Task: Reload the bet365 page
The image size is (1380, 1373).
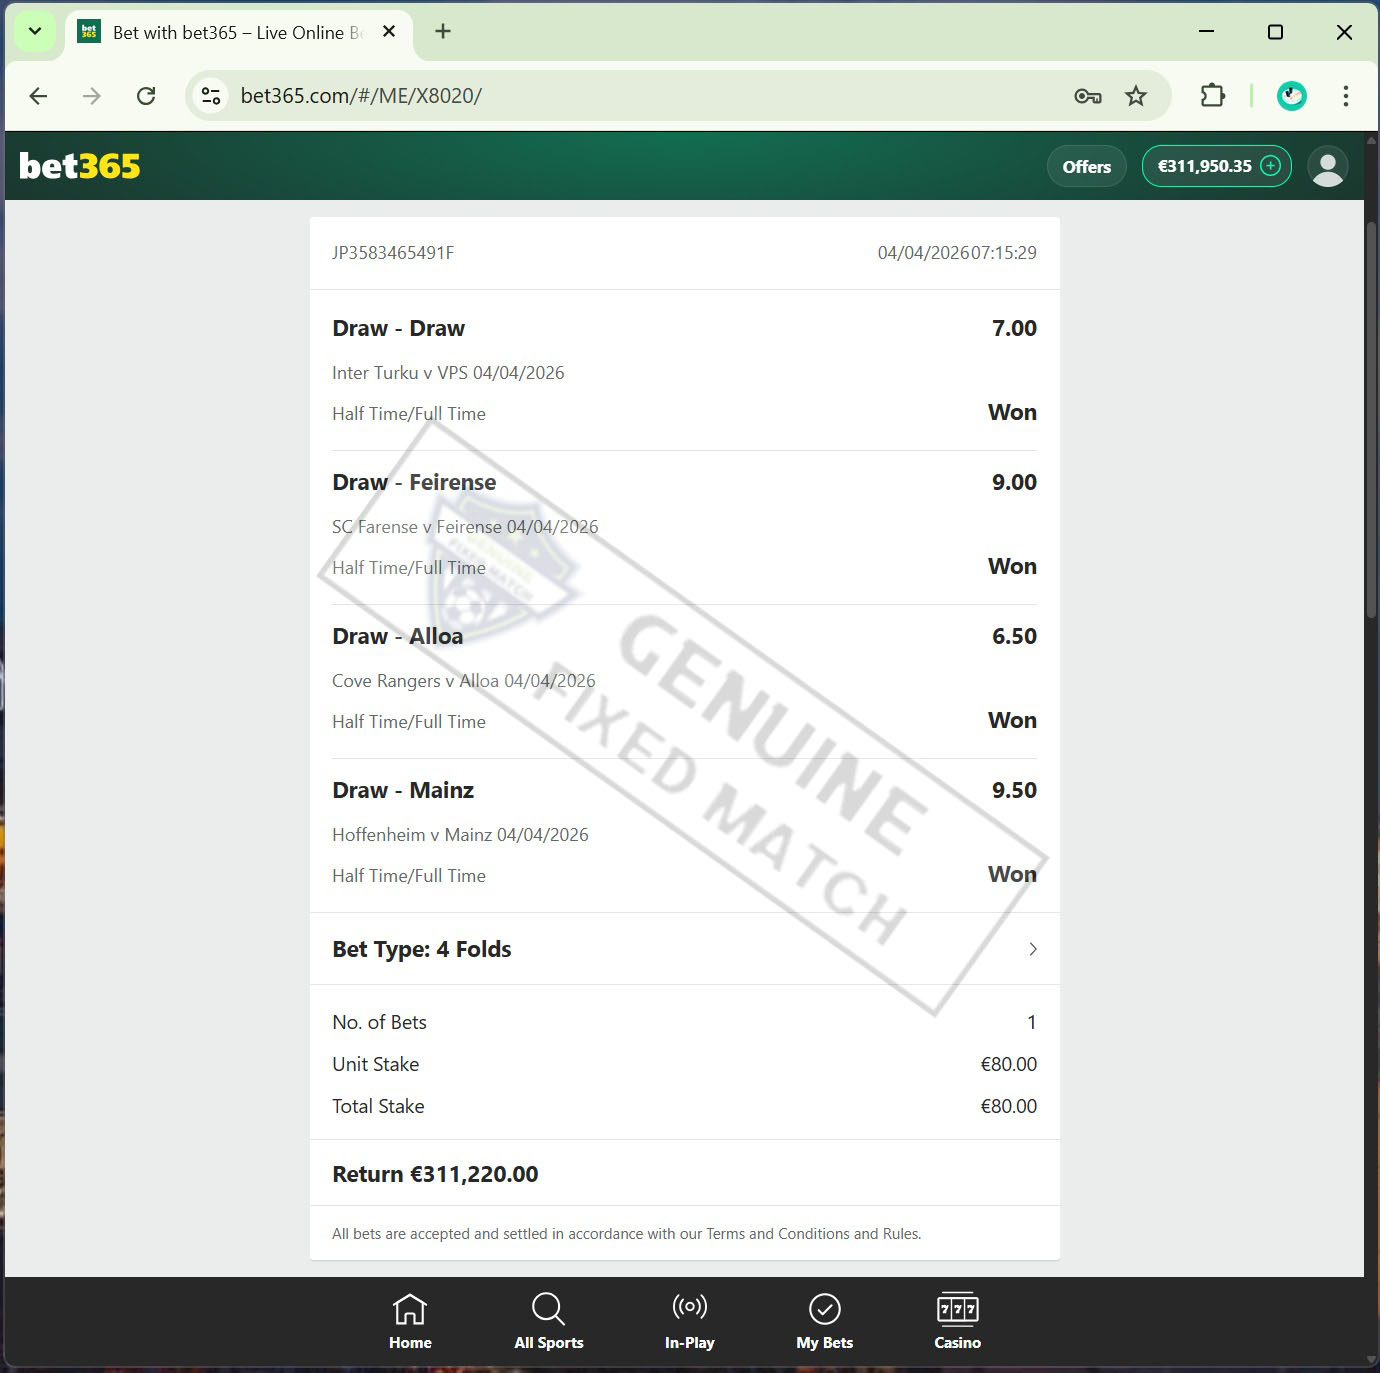Action: coord(146,96)
